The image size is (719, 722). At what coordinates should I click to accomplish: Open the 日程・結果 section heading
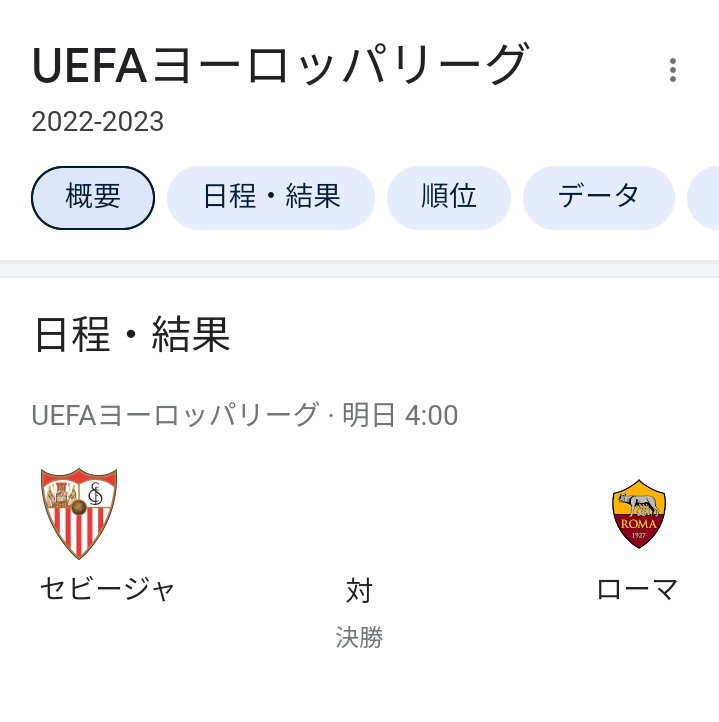(133, 335)
